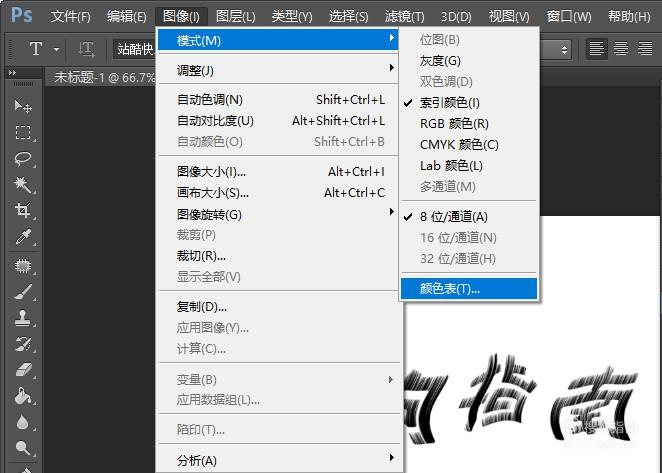Viewport: 662px width, 473px height.
Task: Select the Move tool
Action: click(x=23, y=106)
